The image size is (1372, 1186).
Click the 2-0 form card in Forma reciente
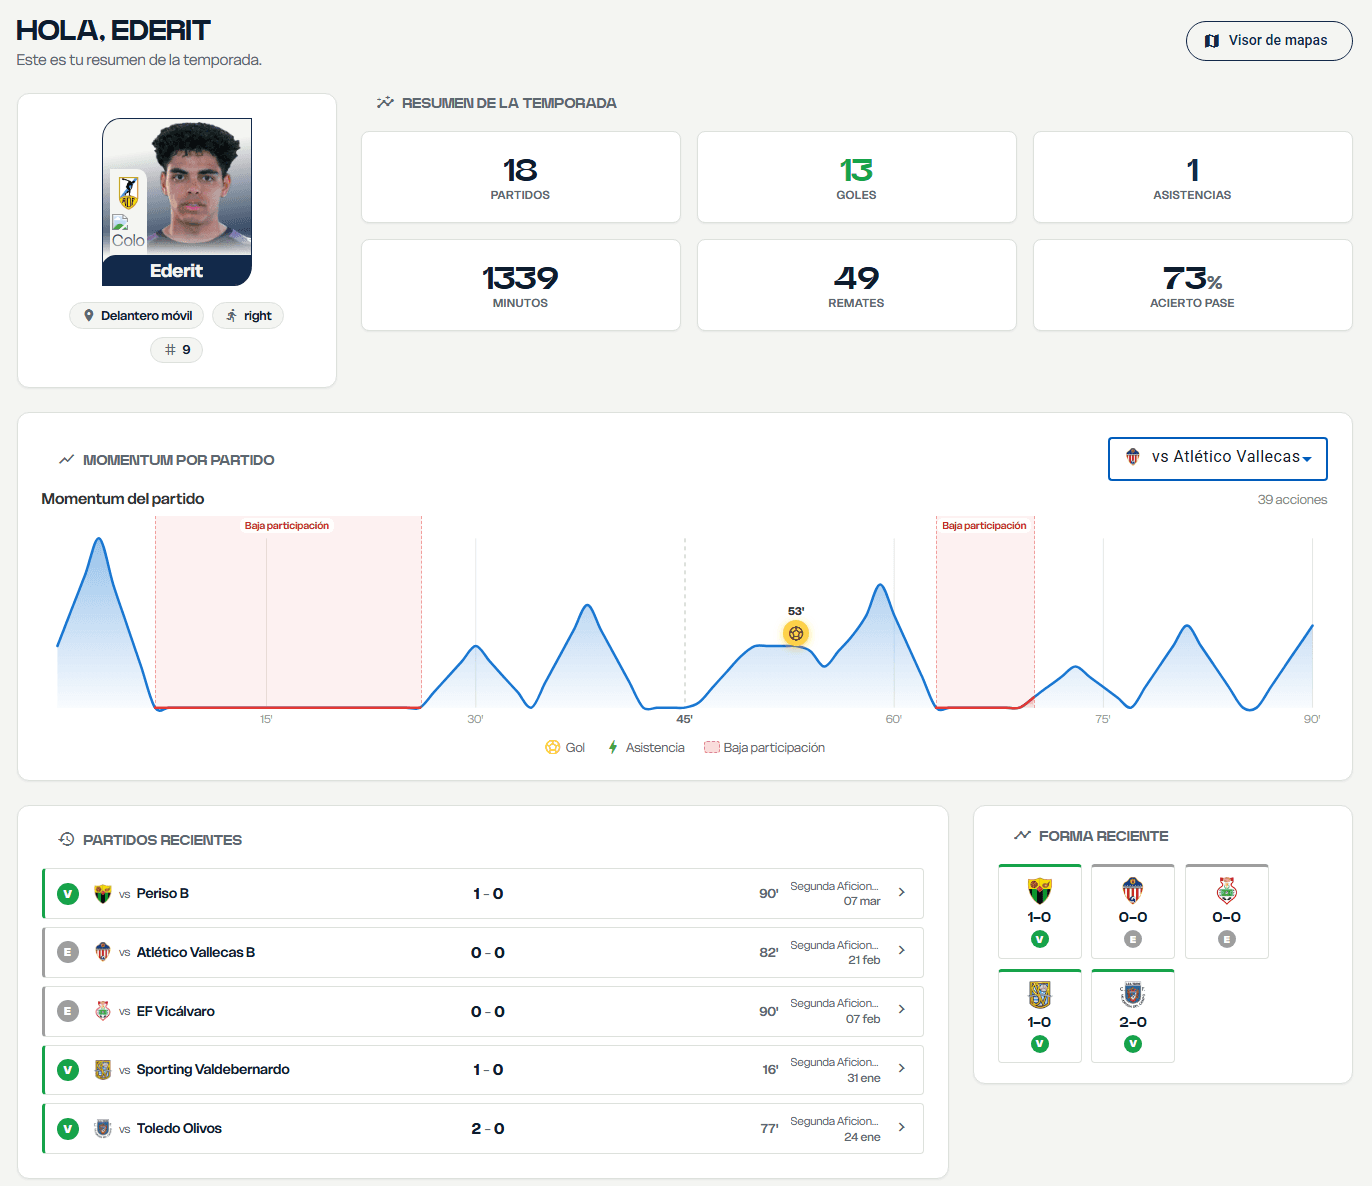click(1133, 1016)
